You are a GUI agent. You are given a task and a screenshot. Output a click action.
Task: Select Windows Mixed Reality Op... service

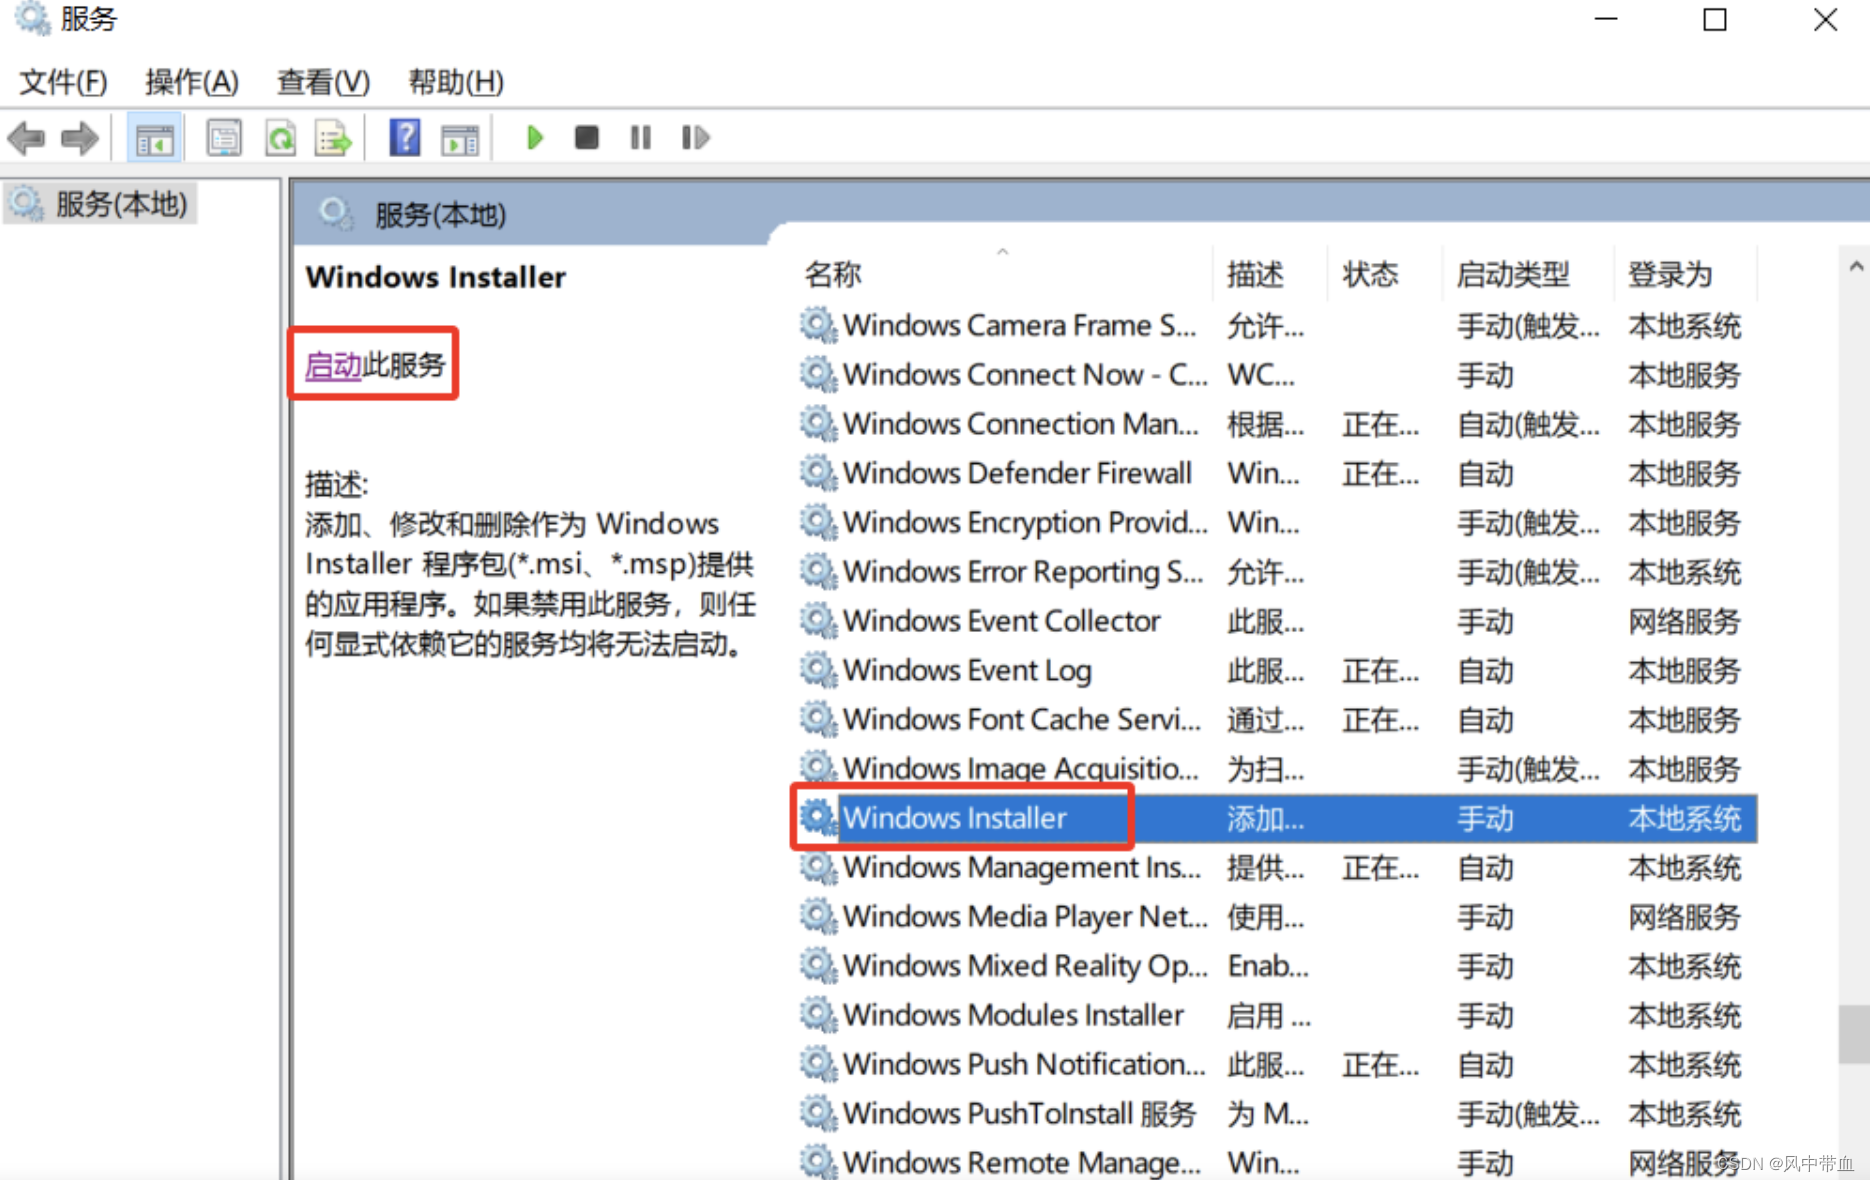click(x=1277, y=966)
